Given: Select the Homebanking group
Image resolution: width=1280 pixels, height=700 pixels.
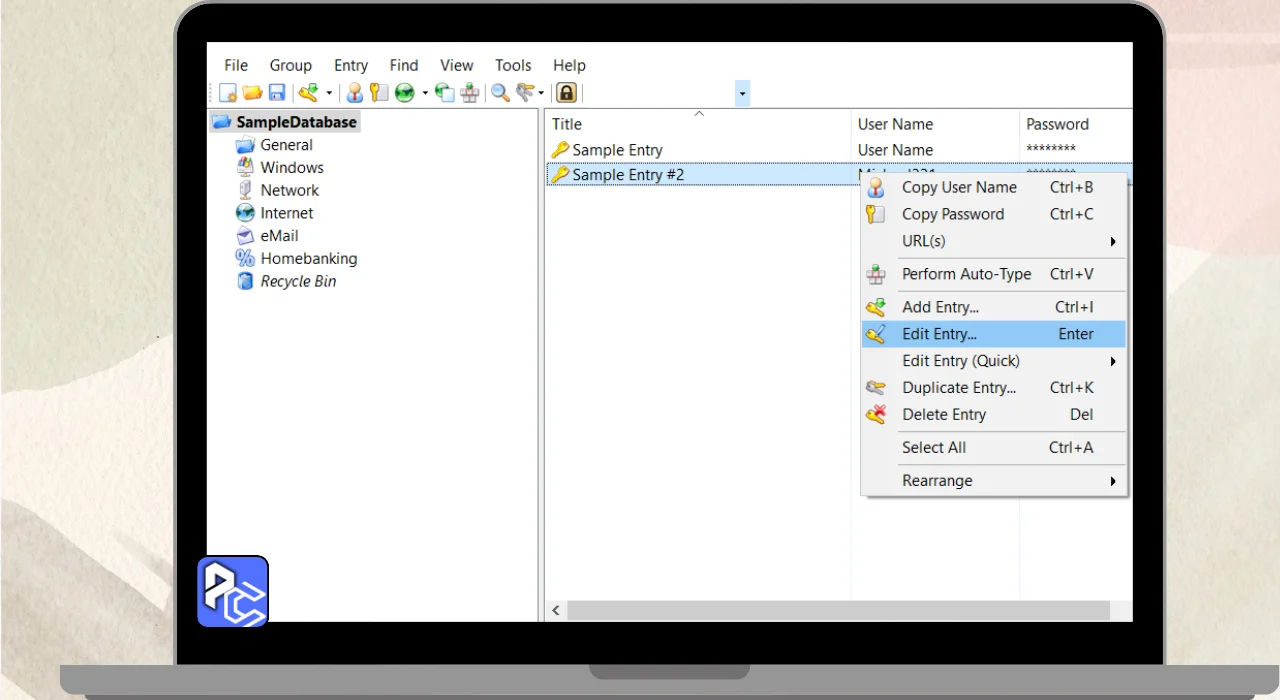Looking at the screenshot, I should tap(308, 258).
